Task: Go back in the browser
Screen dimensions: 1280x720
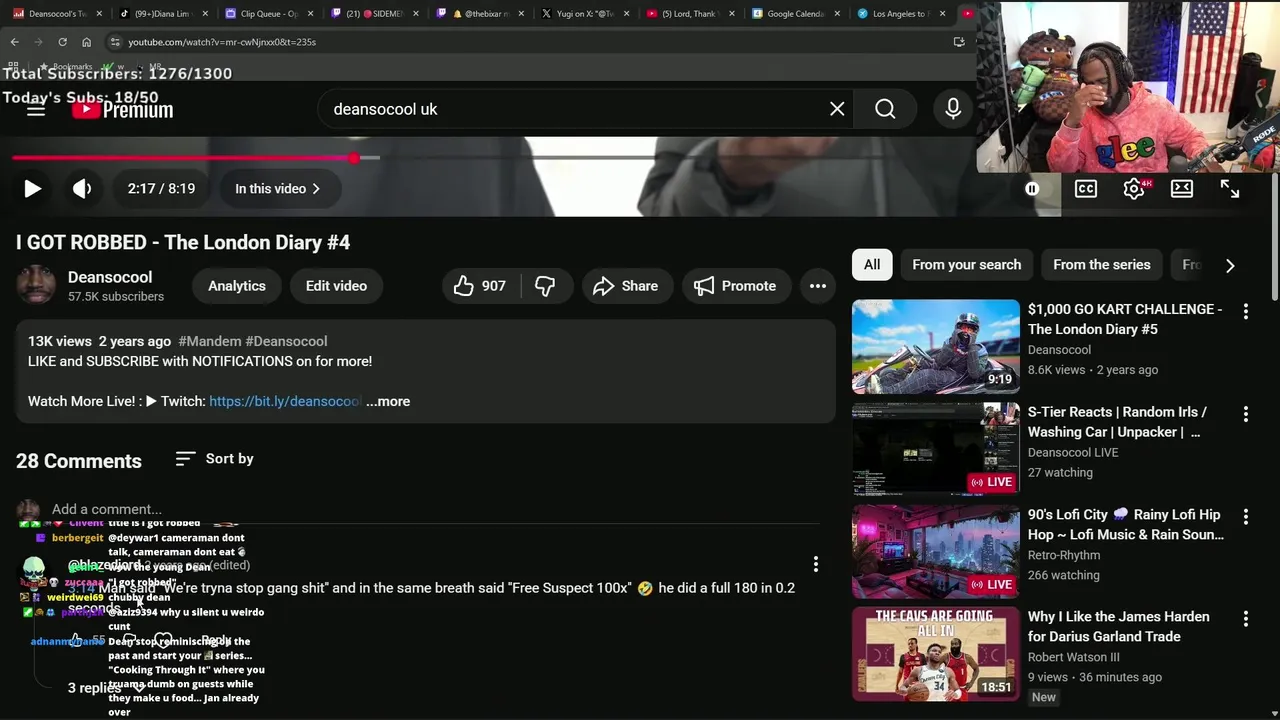Action: tap(14, 42)
